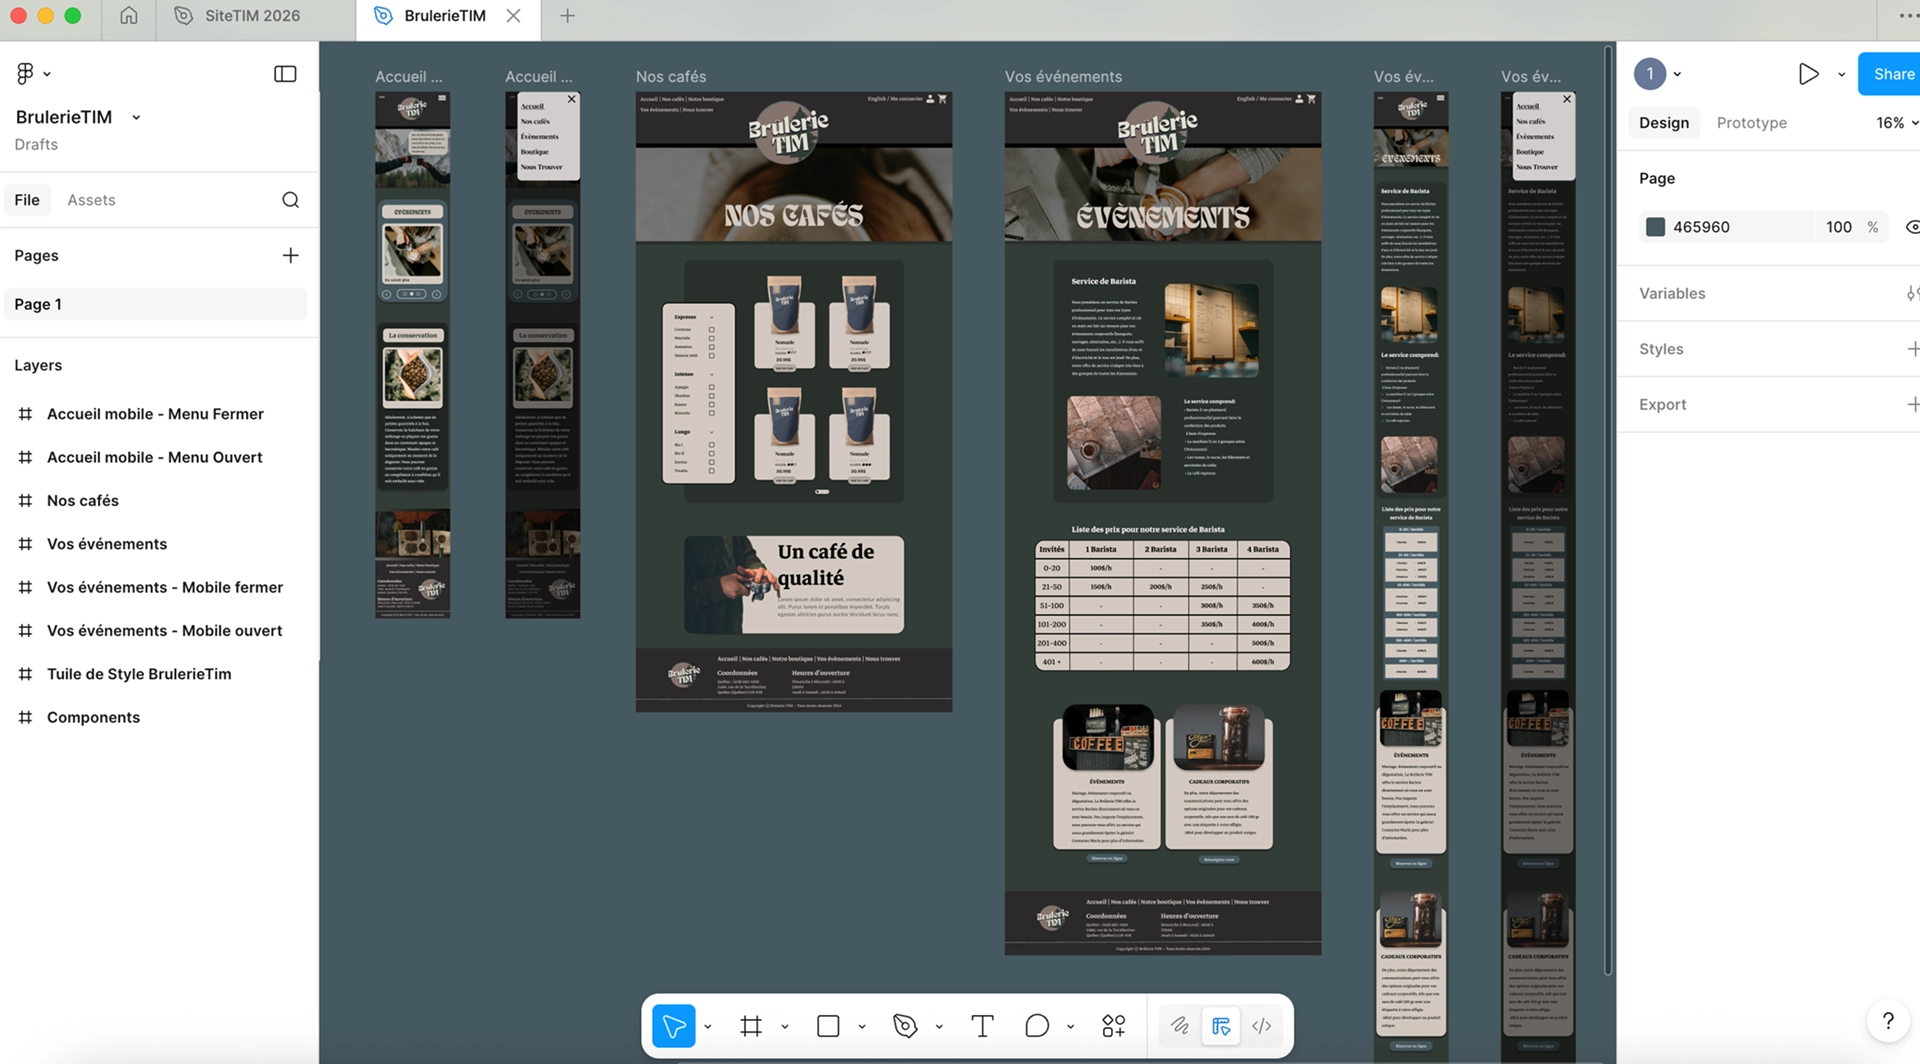Select the Move tool in toolbar
Screen dimensions: 1920x1064
coord(674,1026)
